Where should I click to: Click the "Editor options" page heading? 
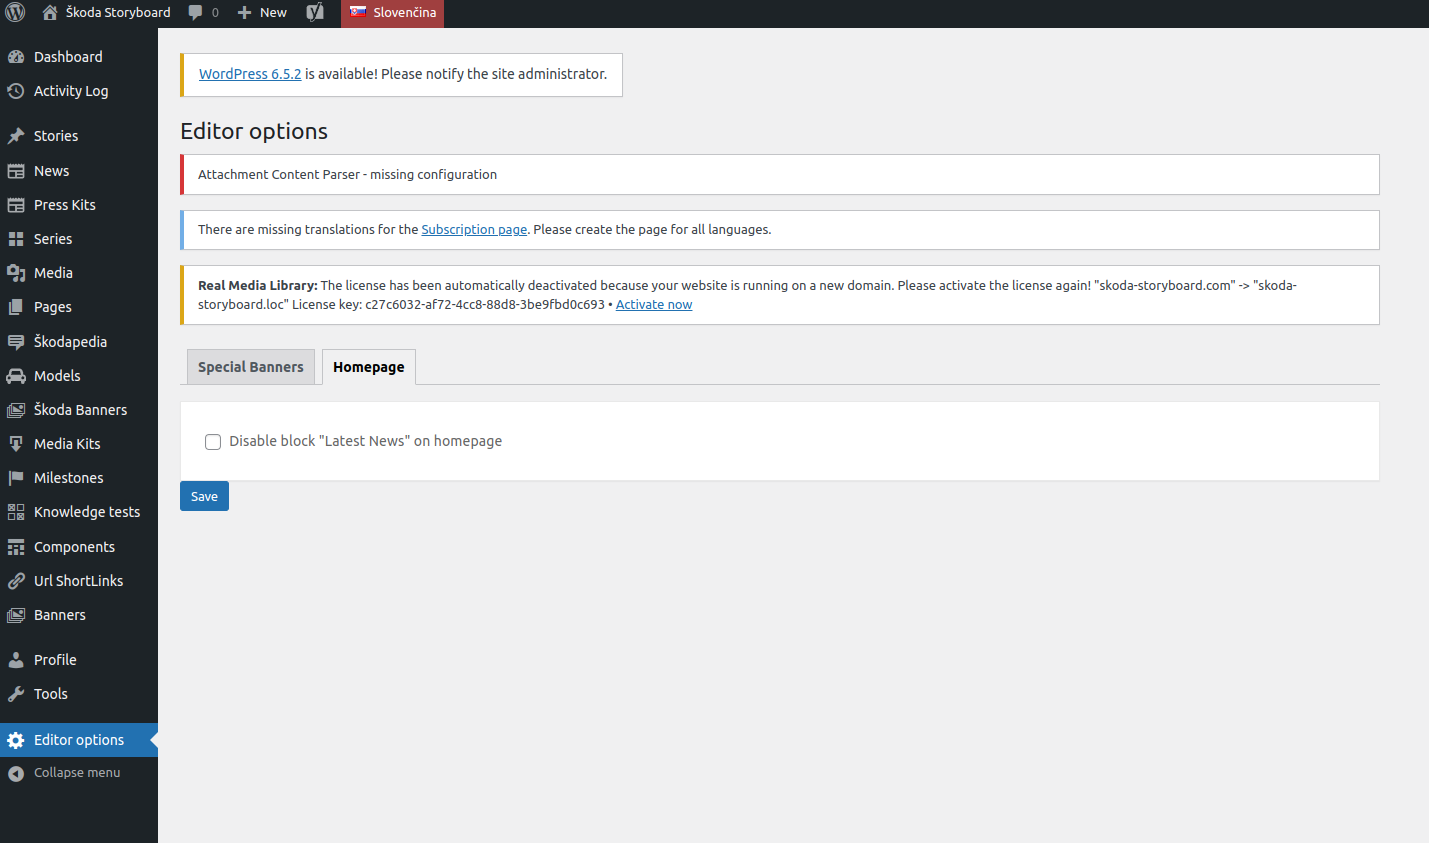pos(254,131)
